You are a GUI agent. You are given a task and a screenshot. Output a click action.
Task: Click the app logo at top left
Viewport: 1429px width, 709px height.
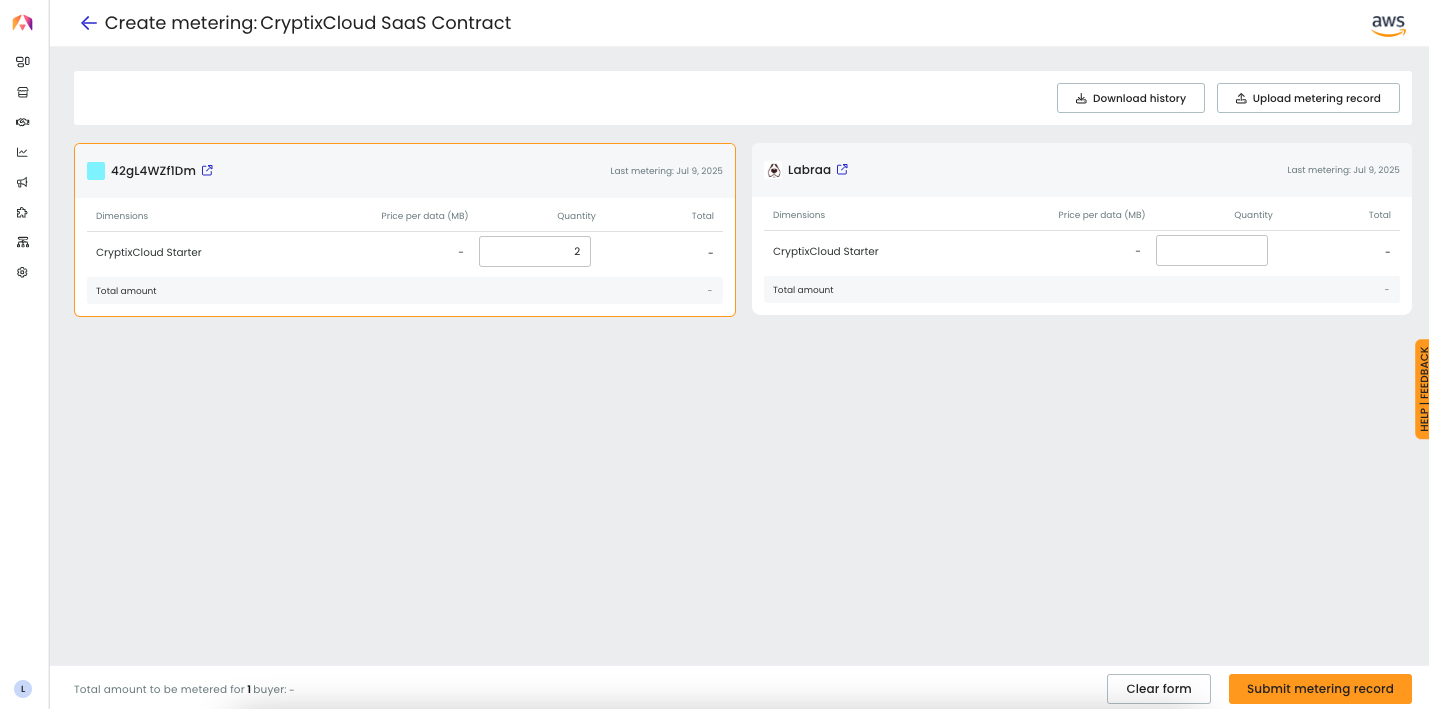point(22,23)
